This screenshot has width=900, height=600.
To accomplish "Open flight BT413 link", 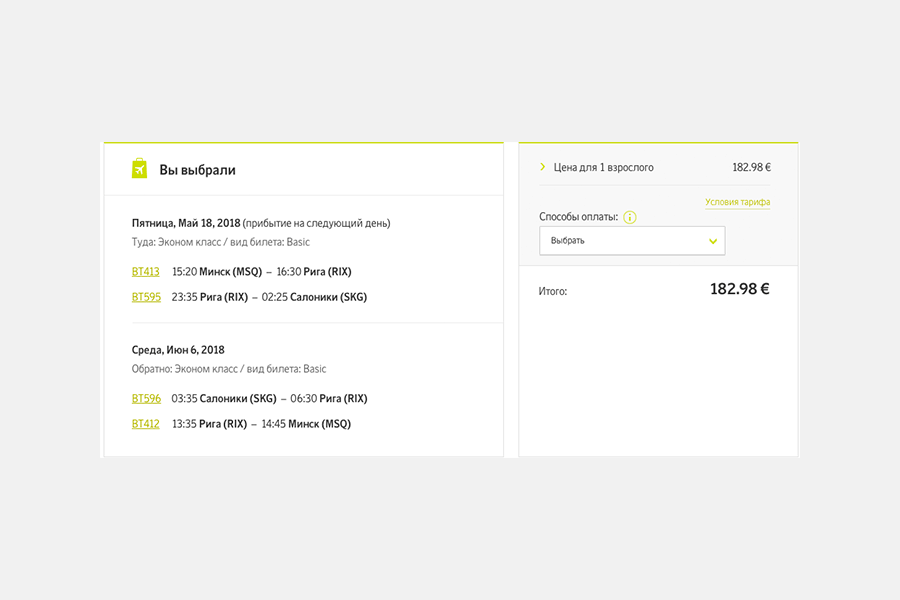I will click(146, 272).
